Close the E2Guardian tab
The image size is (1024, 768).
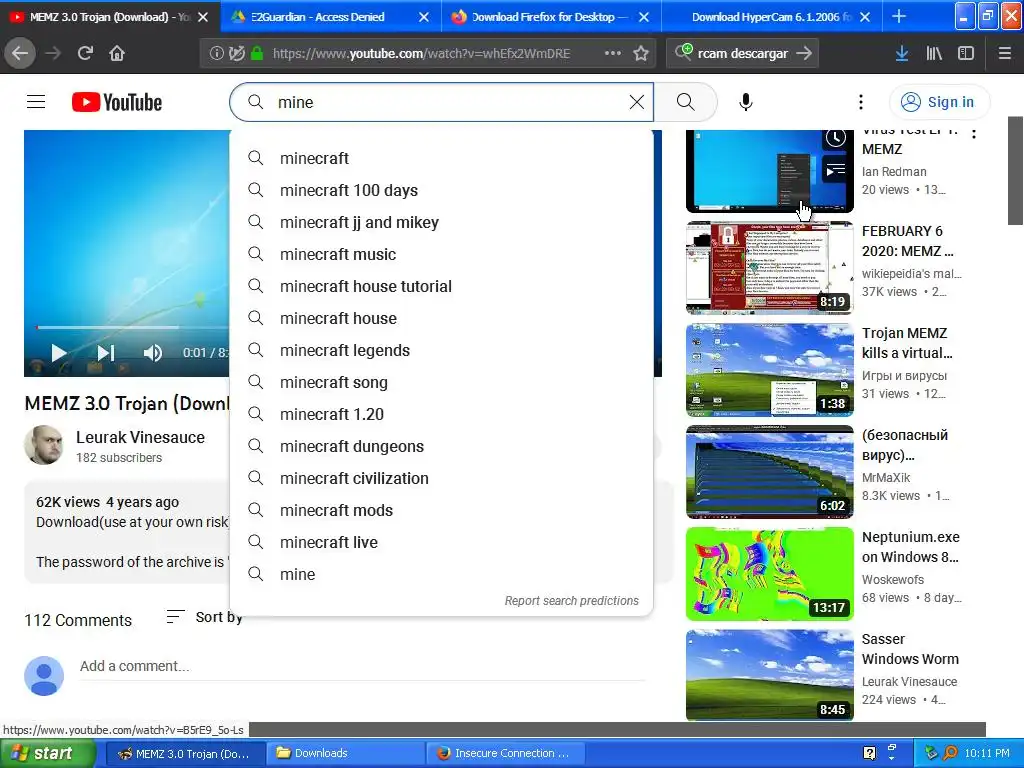424,17
